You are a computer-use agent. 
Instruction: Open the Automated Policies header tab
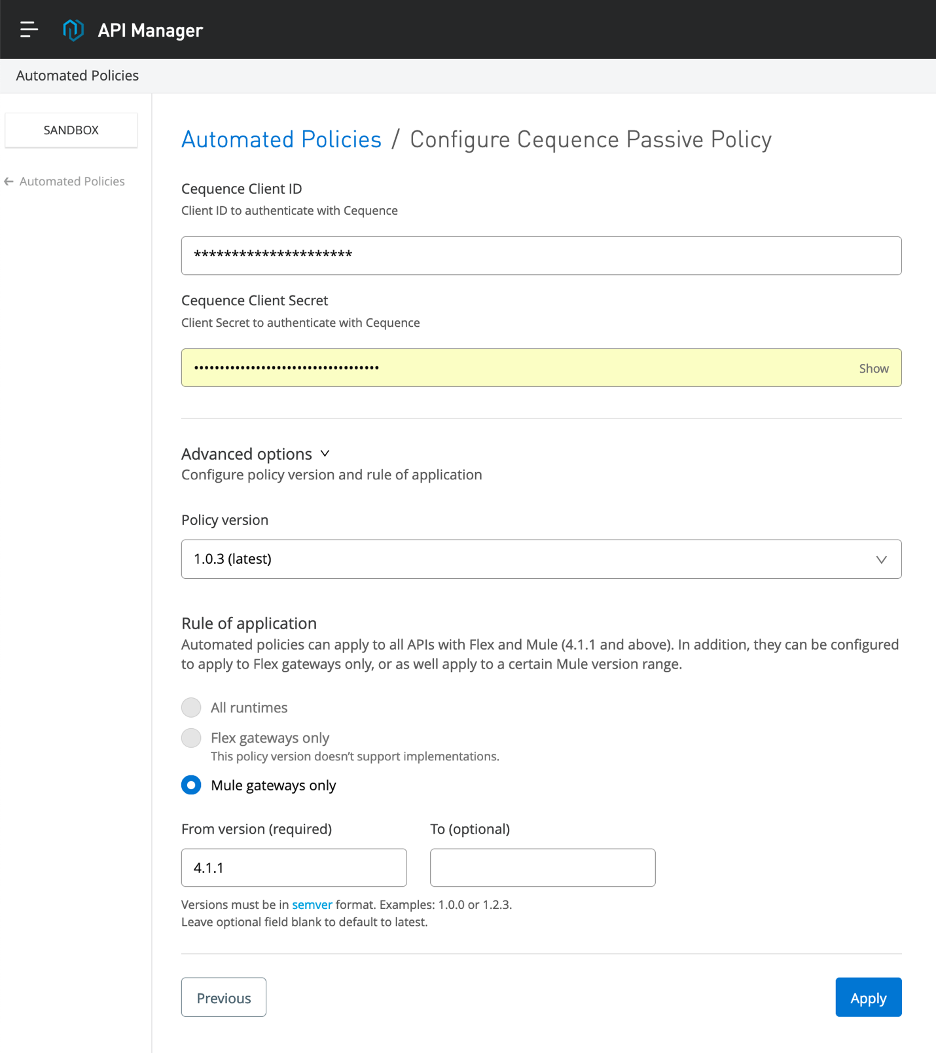tap(77, 75)
